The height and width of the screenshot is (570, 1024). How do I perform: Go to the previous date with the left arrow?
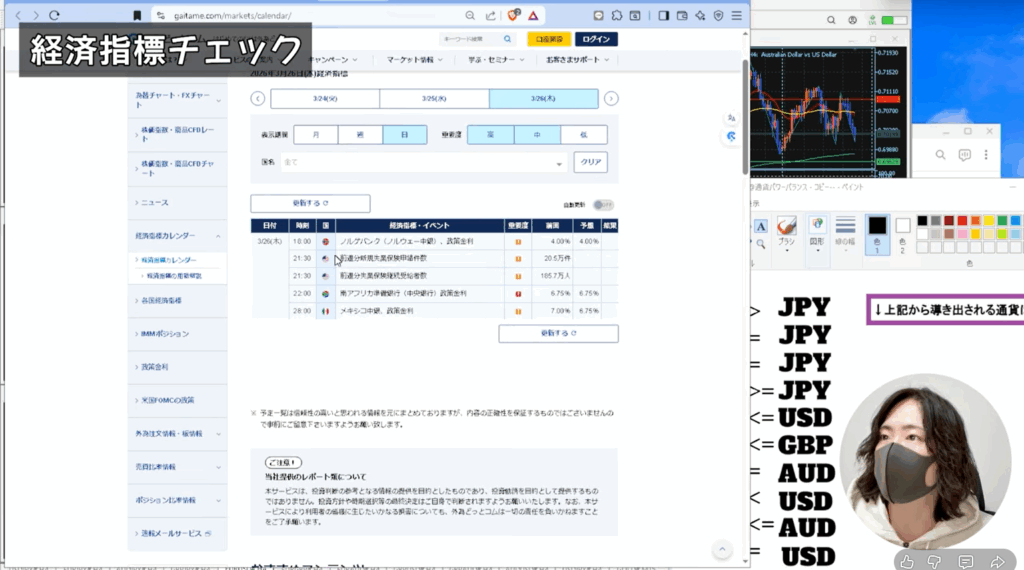(258, 98)
